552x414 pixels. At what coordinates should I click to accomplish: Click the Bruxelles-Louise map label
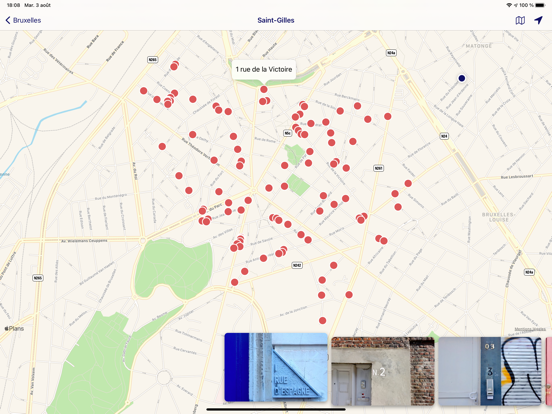(x=498, y=217)
